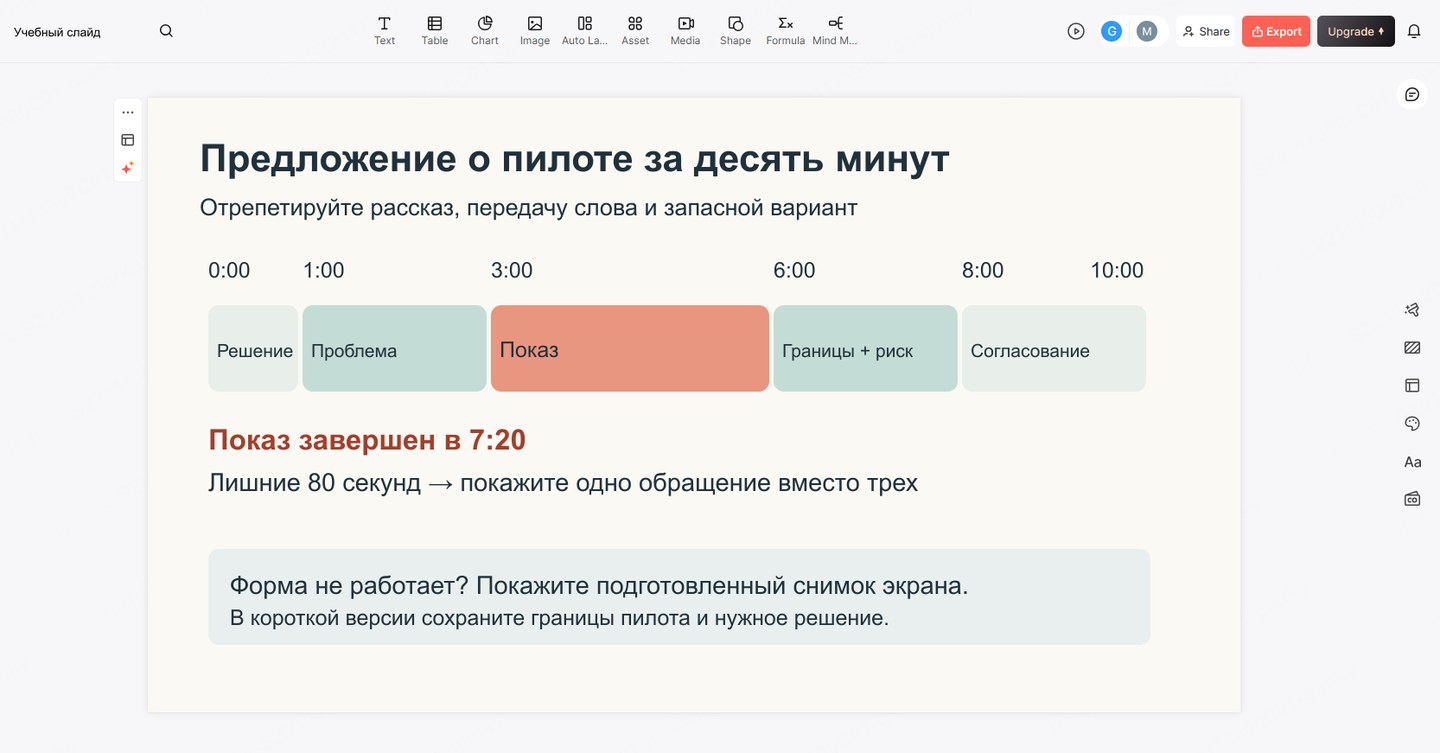Open the animation icon in right sidebar
Screen dimensions: 1440x753
pos(1412,310)
